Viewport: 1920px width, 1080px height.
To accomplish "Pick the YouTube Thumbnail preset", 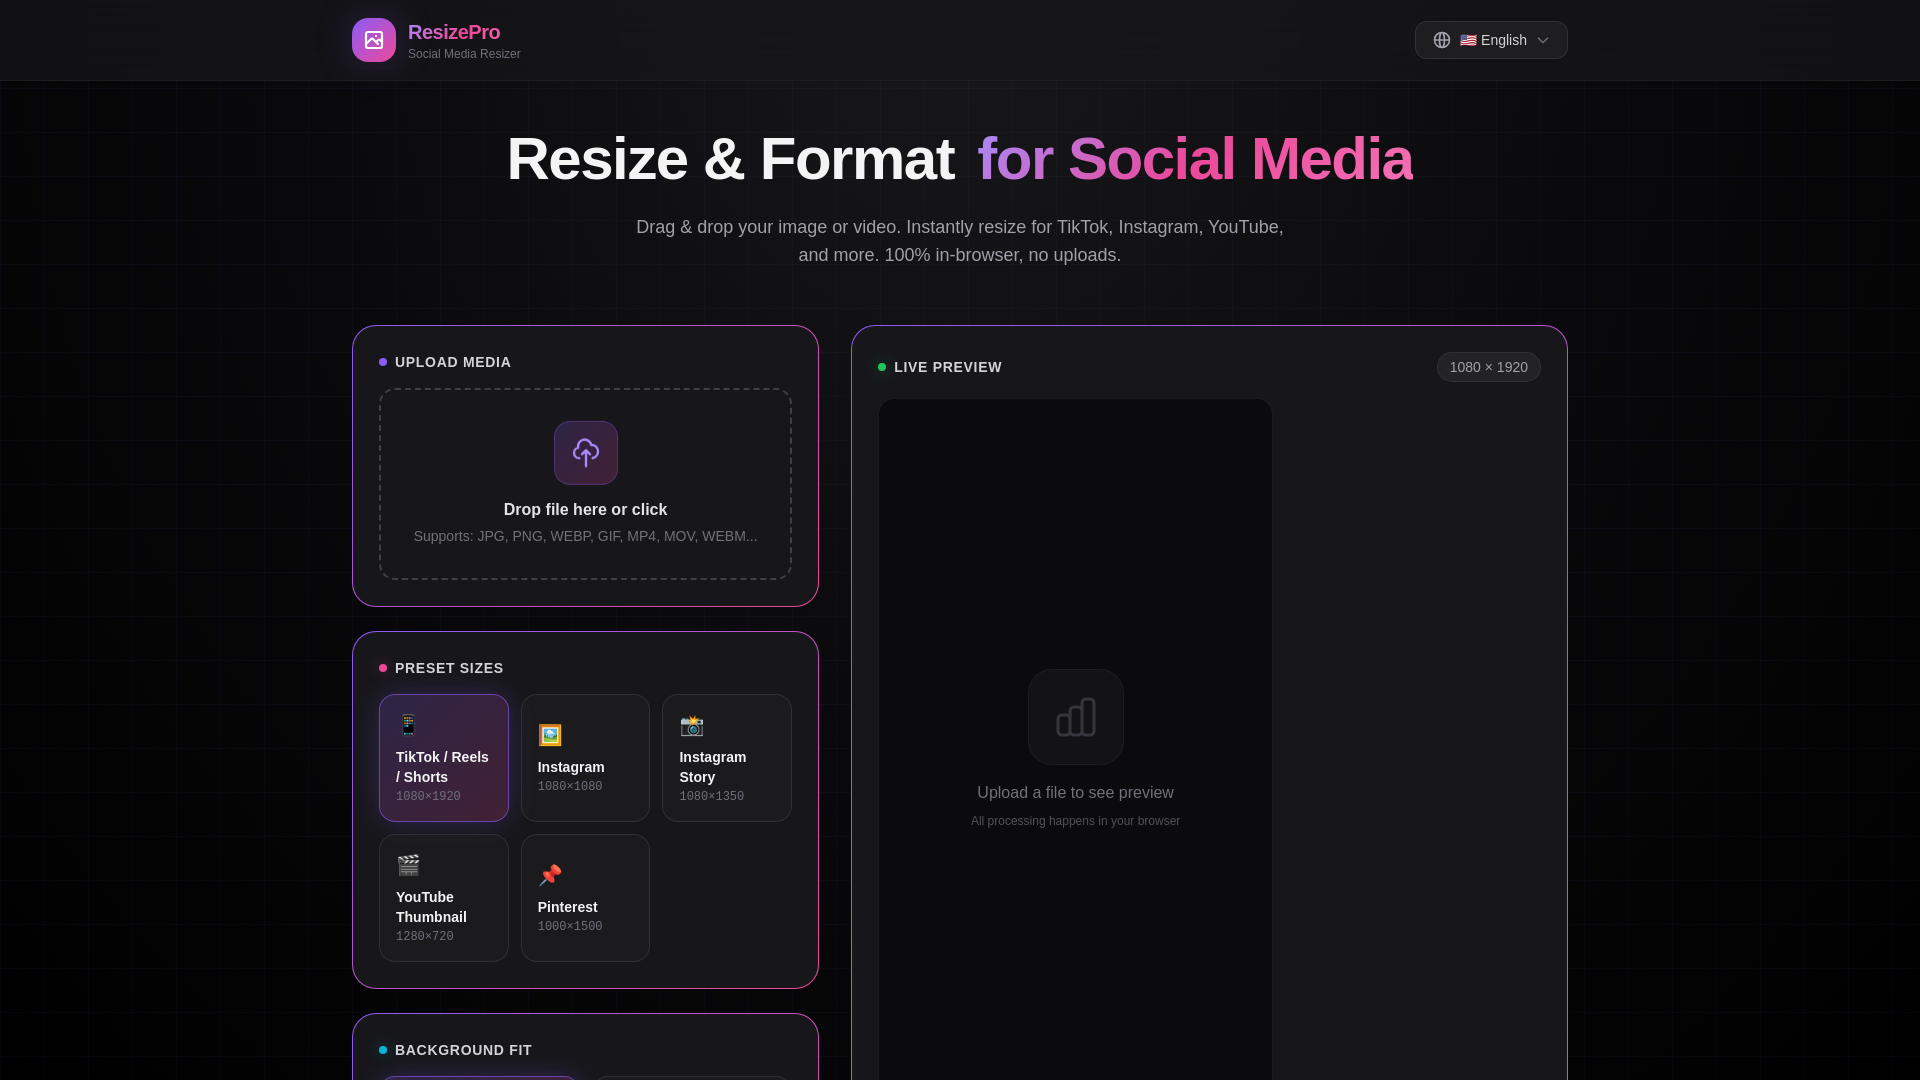I will (x=444, y=898).
